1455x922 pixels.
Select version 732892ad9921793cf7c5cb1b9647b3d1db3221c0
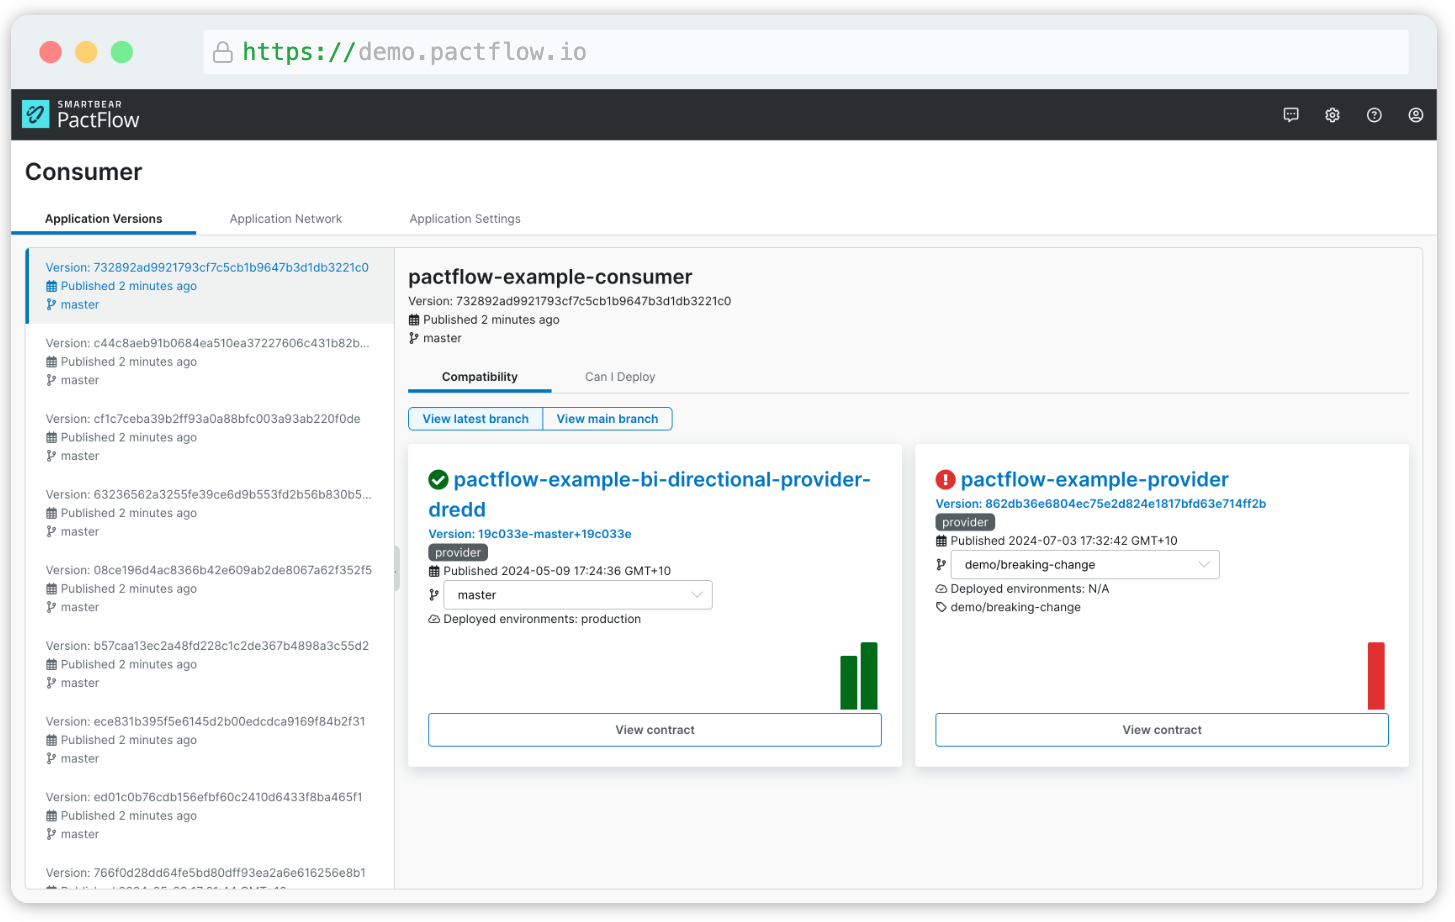tap(210, 286)
